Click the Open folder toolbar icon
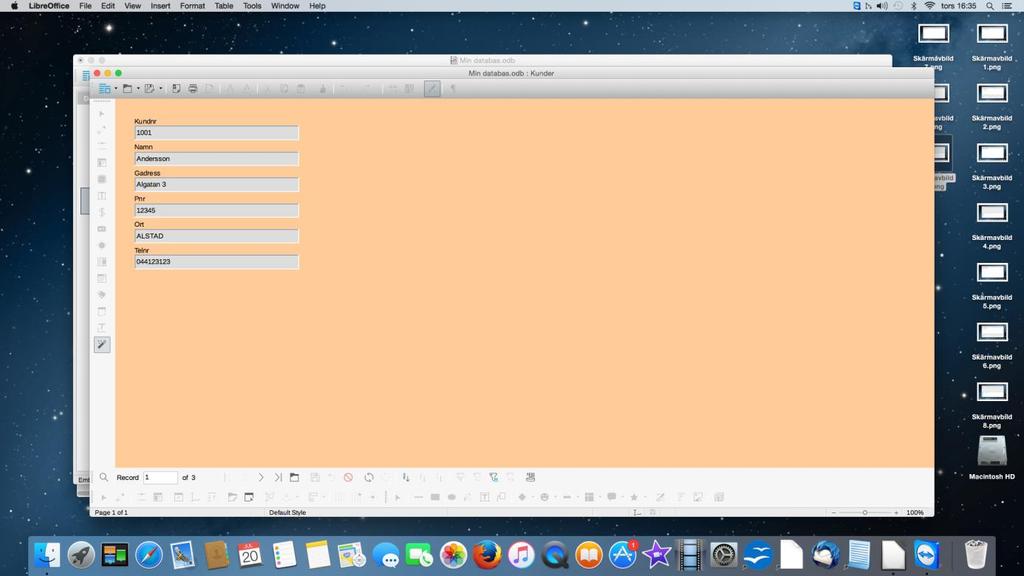 click(x=127, y=89)
